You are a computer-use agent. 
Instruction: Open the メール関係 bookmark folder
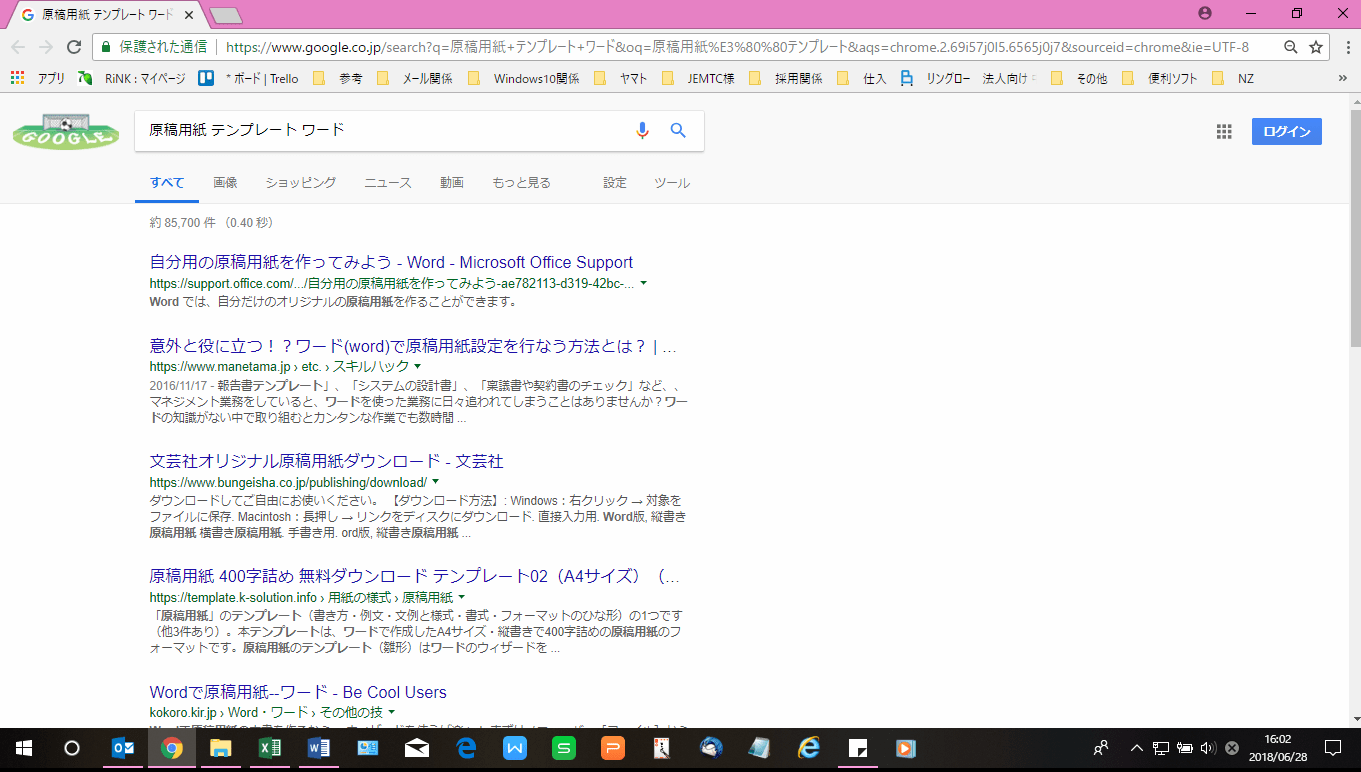pos(416,78)
